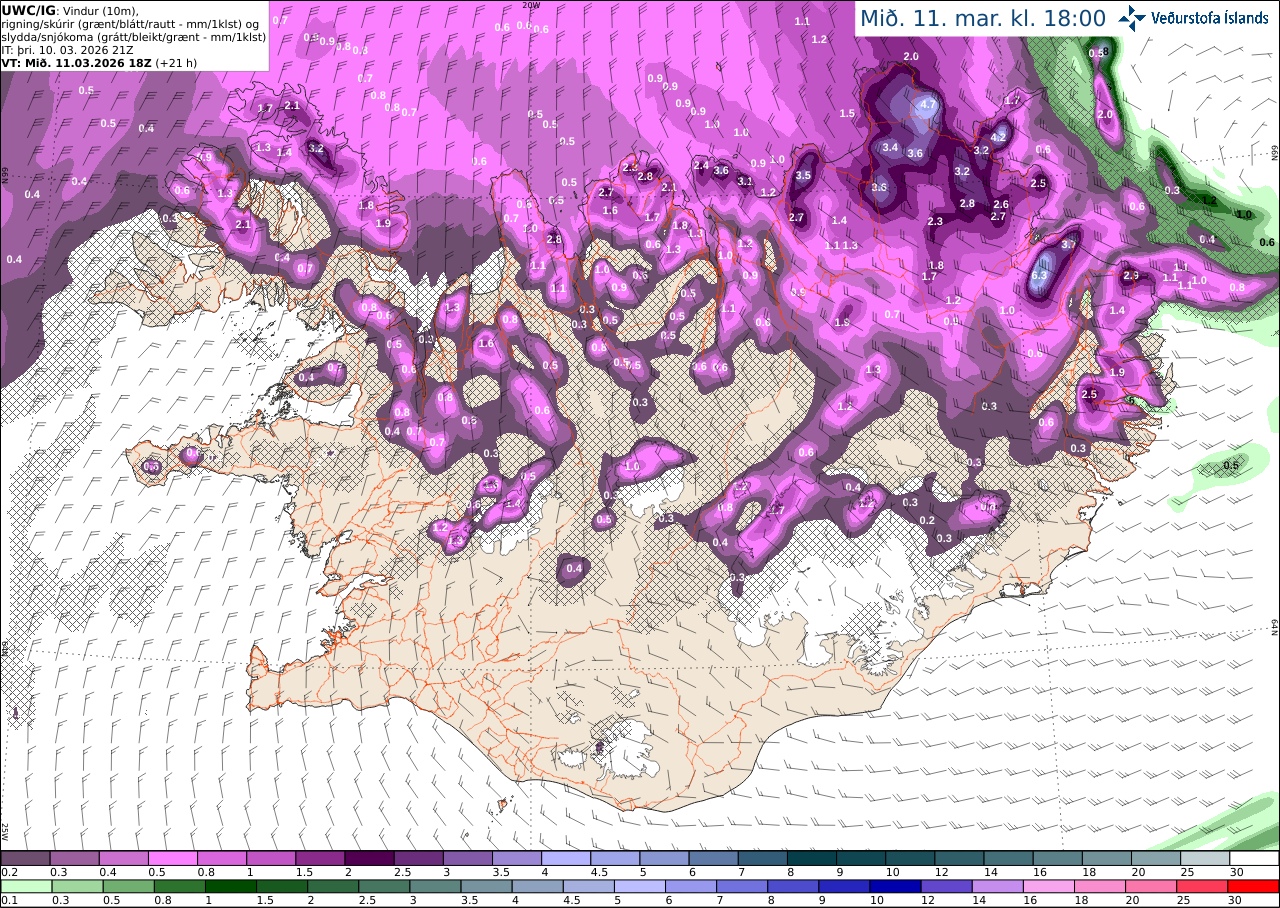Screen dimensions: 1280x908
Task: Click the 20W longitude label at the top
Action: coord(531,5)
